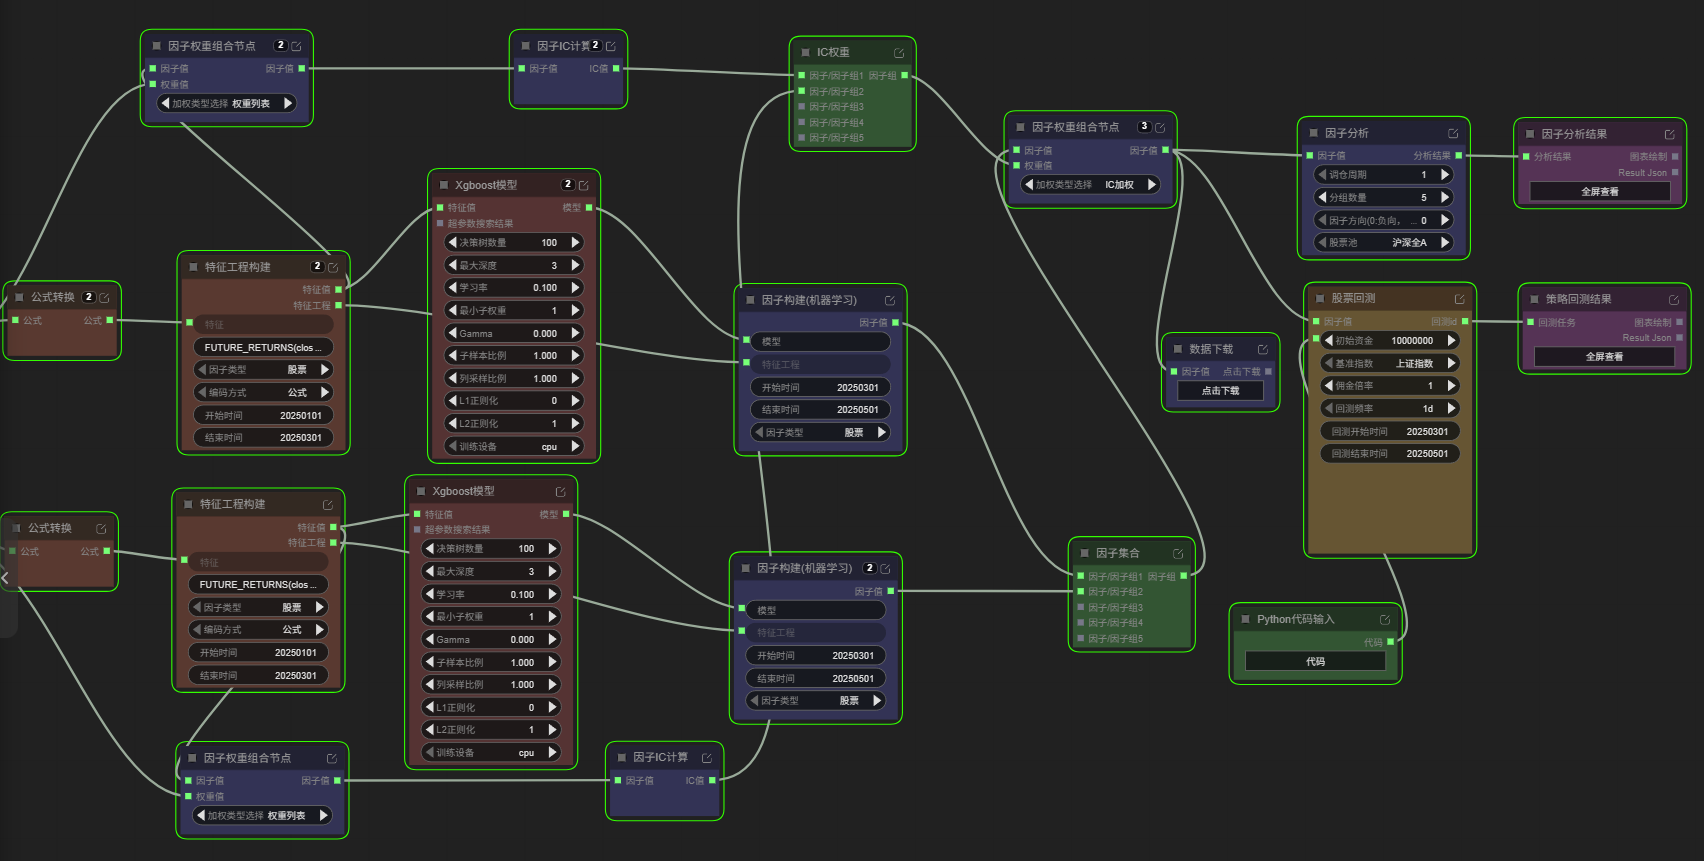The height and width of the screenshot is (861, 1704).
Task: Click the left arrow of 股票池 沪深全A
Action: (x=1321, y=243)
